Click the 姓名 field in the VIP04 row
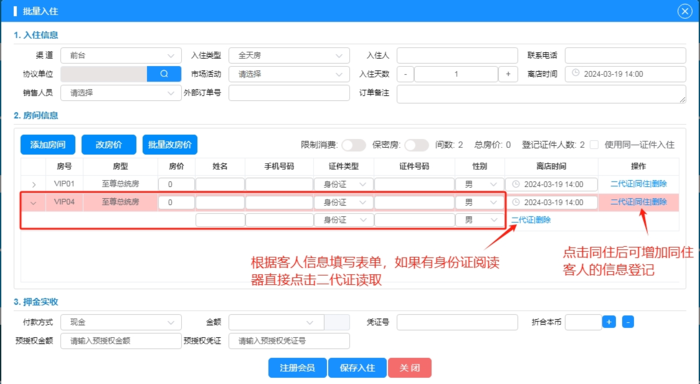700x384 pixels. tap(220, 202)
